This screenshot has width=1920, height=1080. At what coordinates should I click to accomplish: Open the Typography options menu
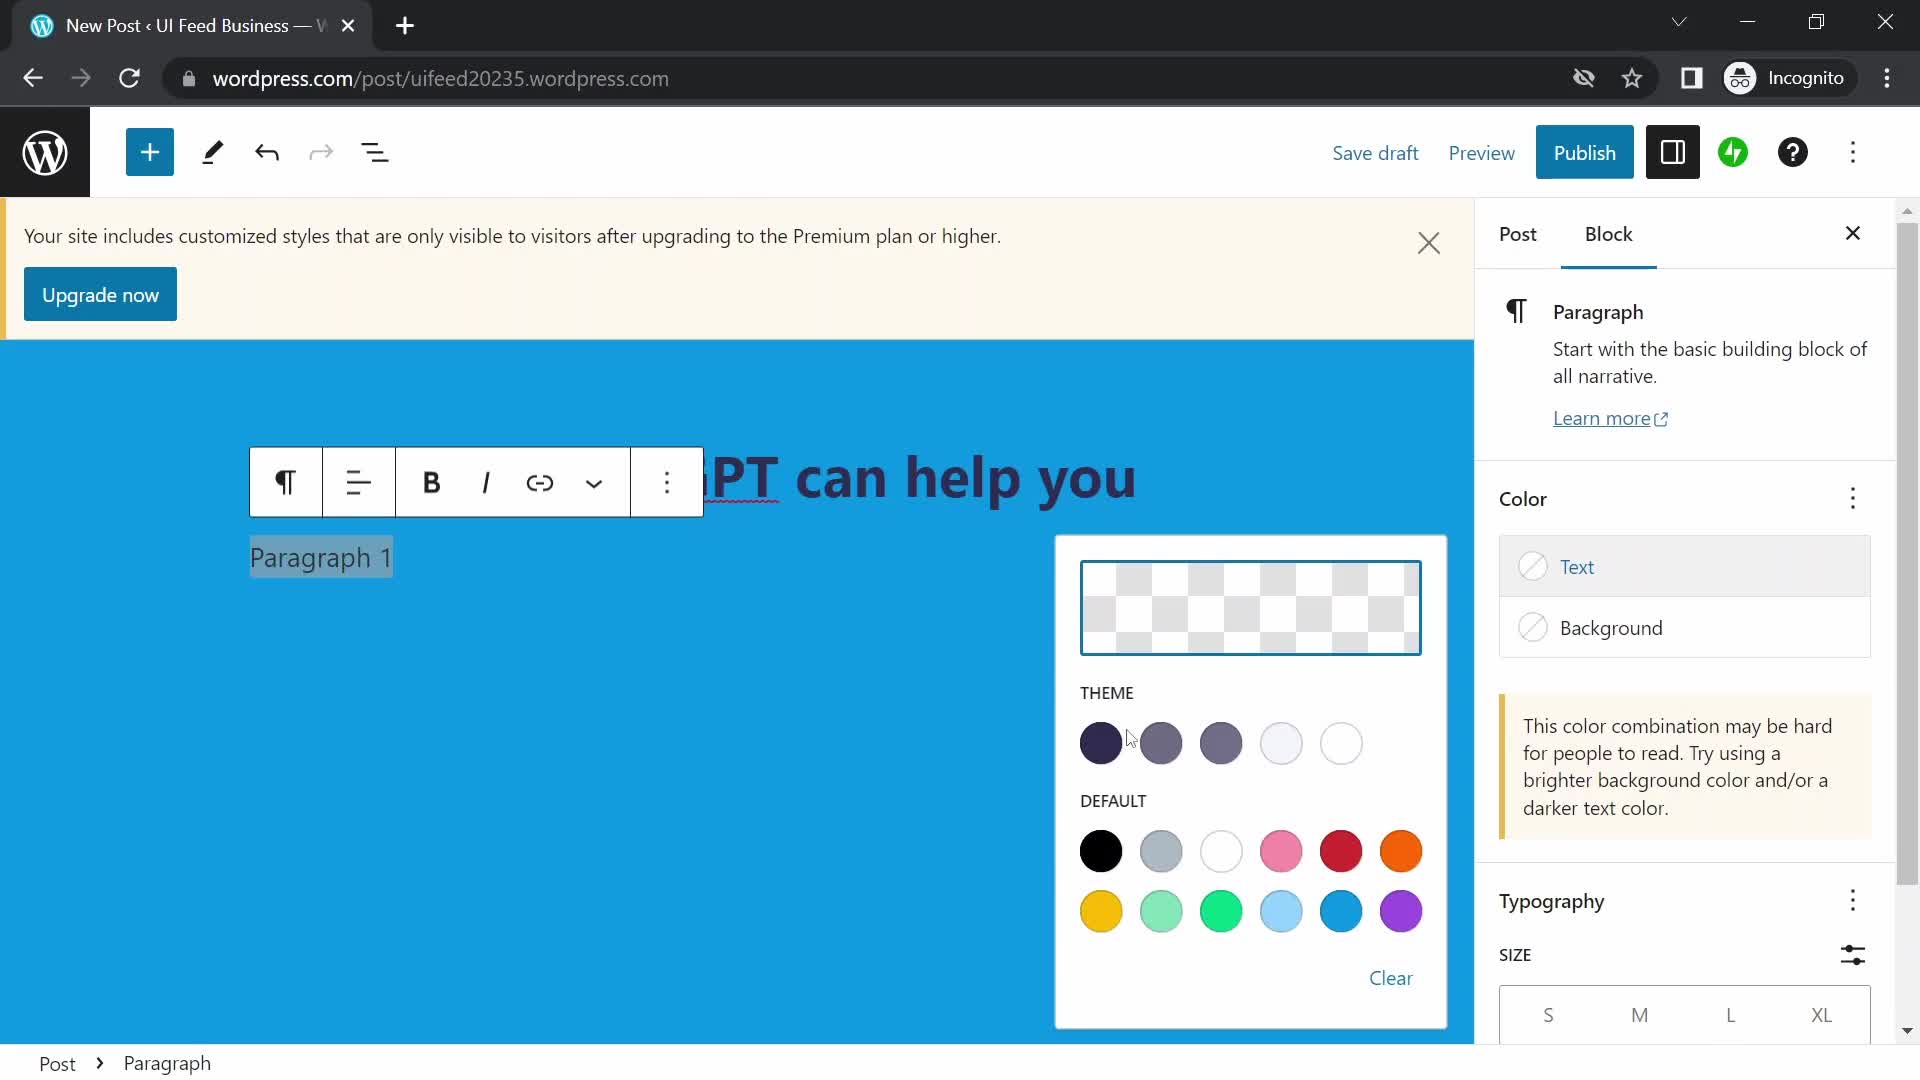(1853, 901)
